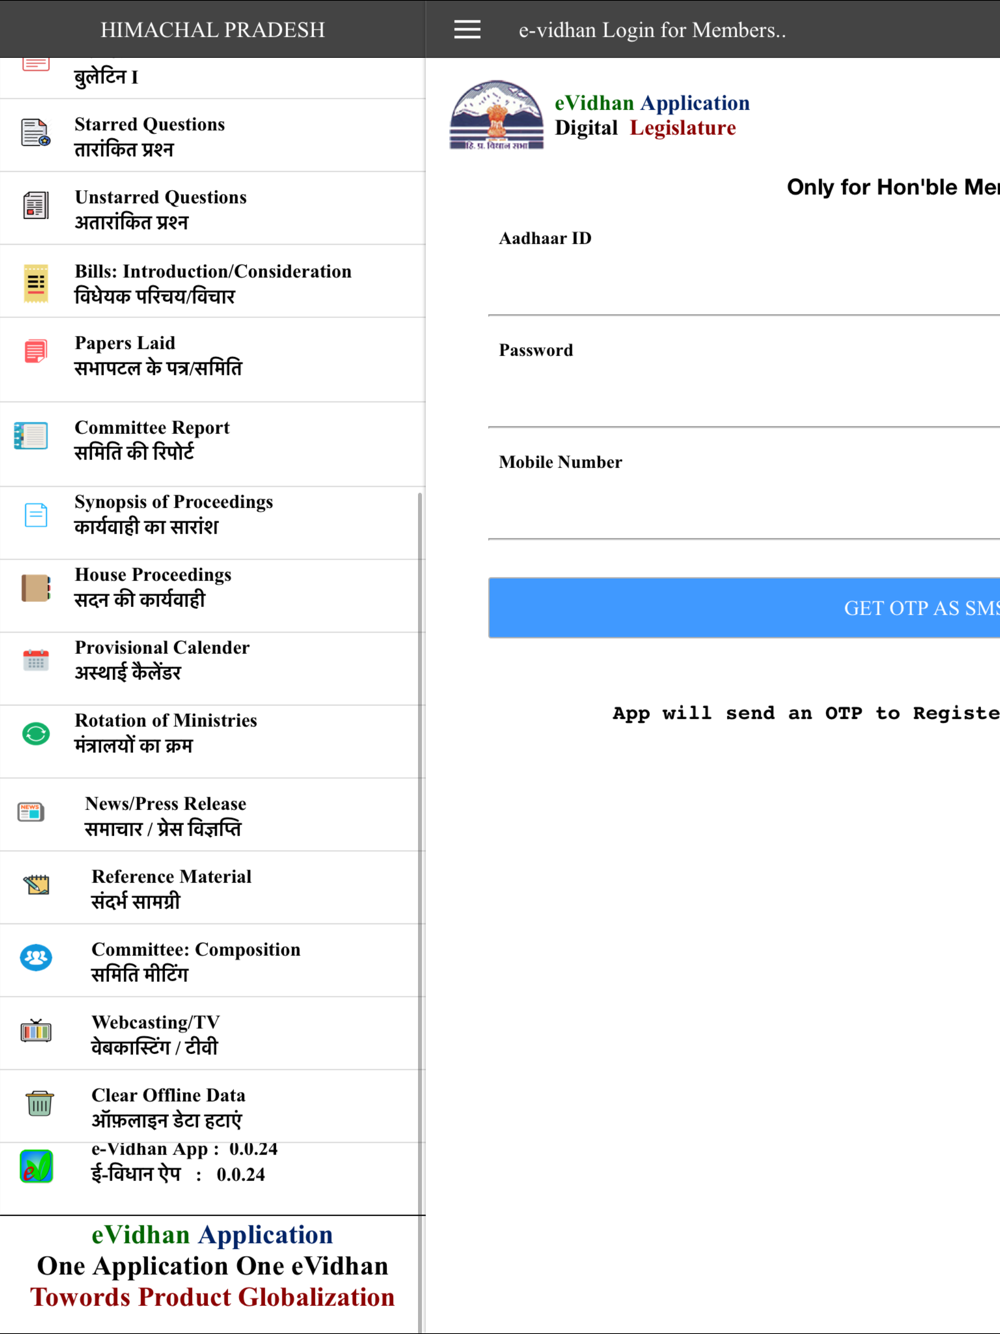This screenshot has height=1334, width=1000.
Task: Click the 'Only for Hon'ble' notice text
Action: click(893, 187)
